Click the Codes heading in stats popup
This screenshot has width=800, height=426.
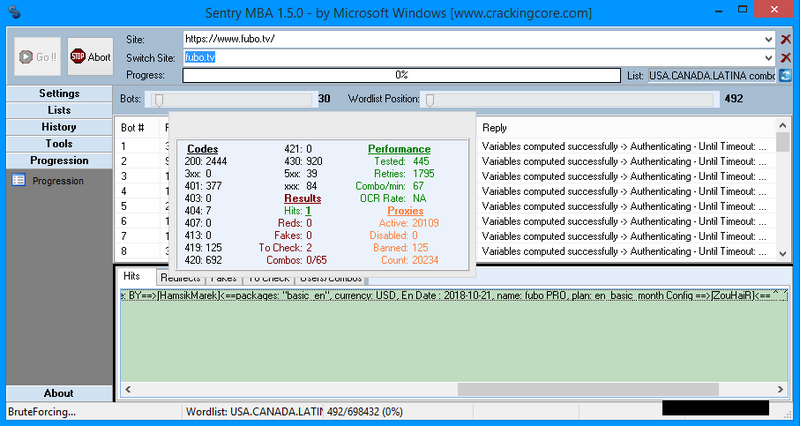(203, 149)
